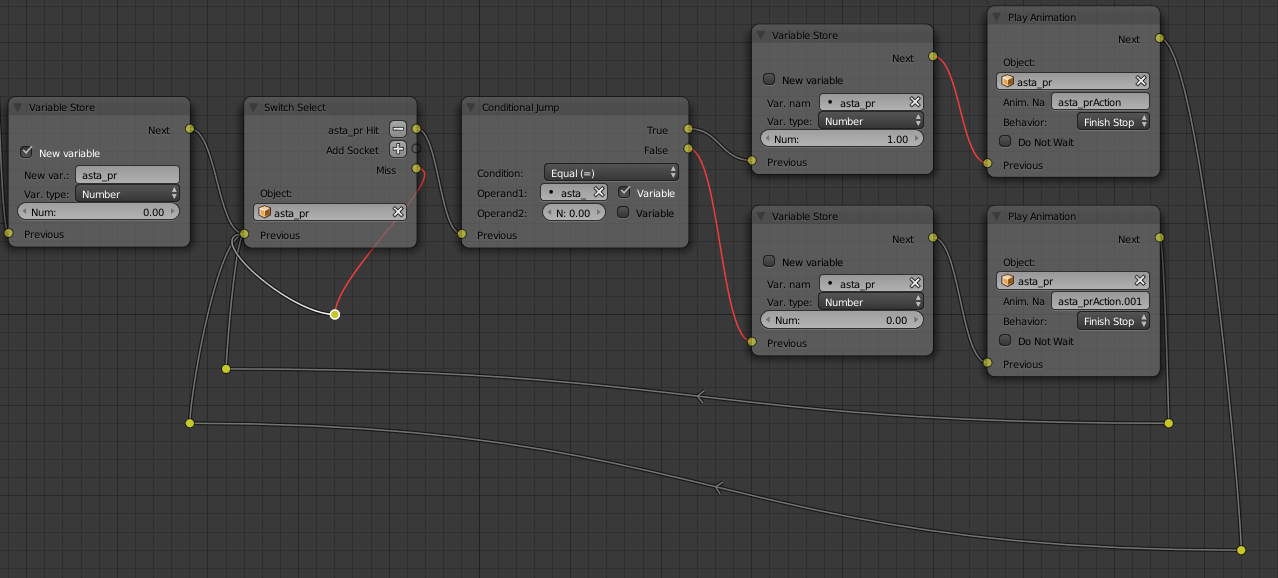
Task: Uncheck New variable in leftmost Variable Store
Action: (x=26, y=152)
